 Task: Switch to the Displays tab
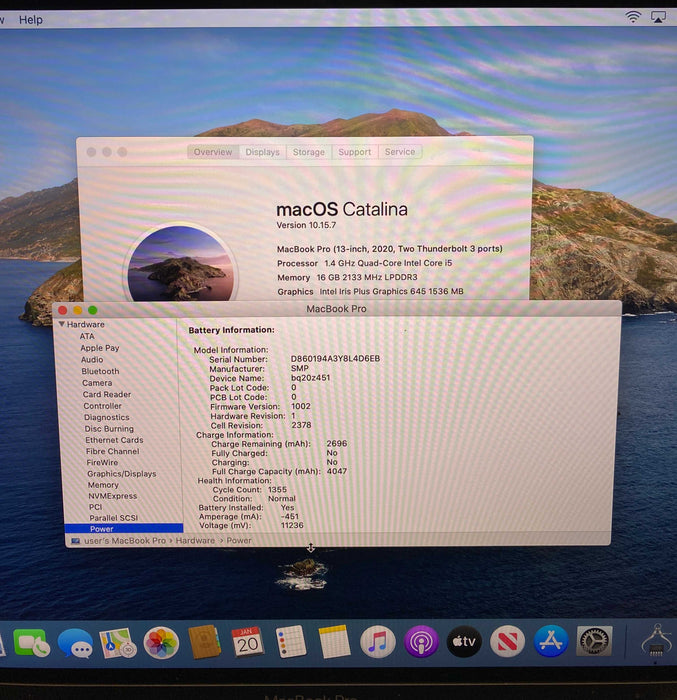tap(263, 152)
